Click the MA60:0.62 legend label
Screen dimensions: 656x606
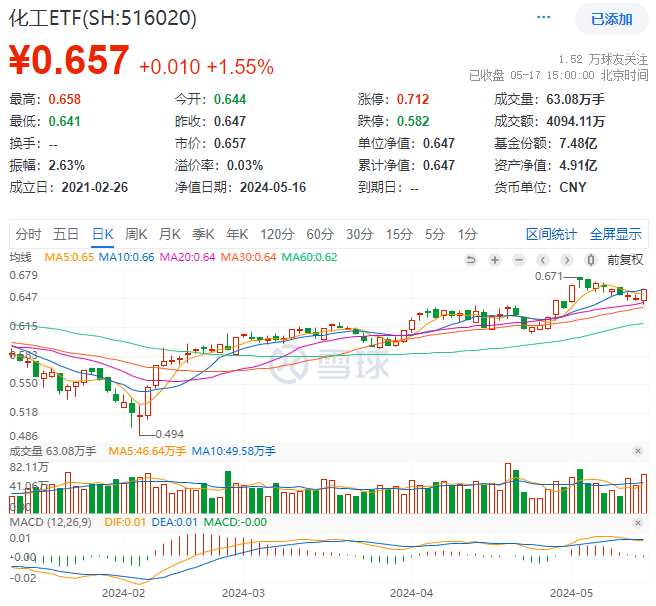click(309, 257)
